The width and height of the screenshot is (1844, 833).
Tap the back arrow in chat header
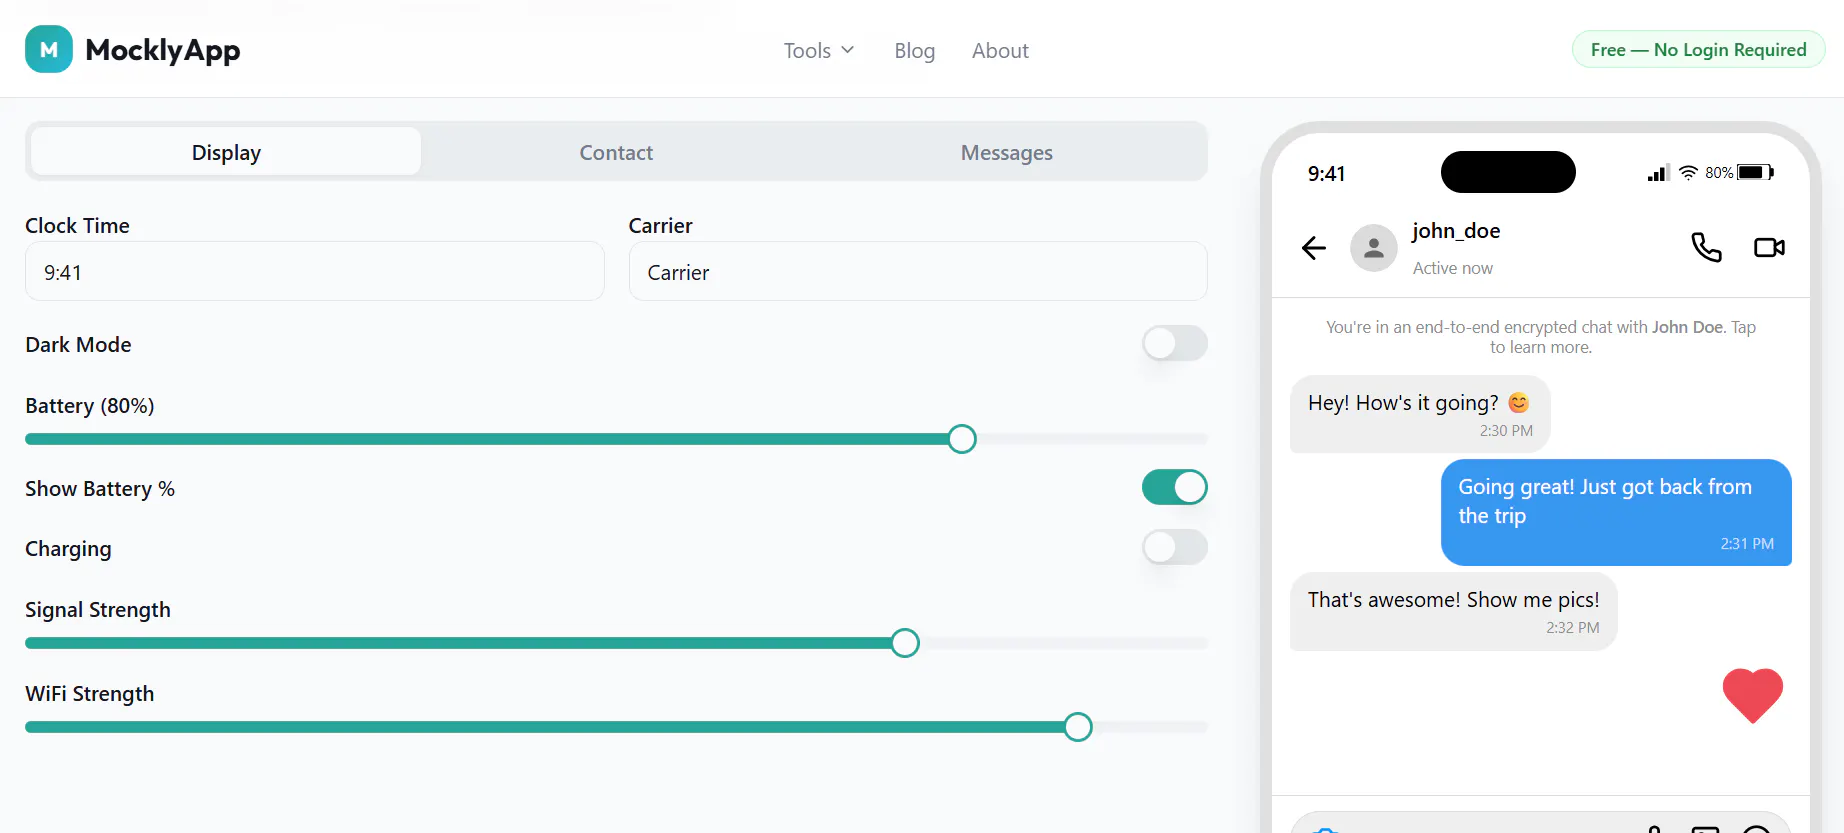coord(1314,248)
